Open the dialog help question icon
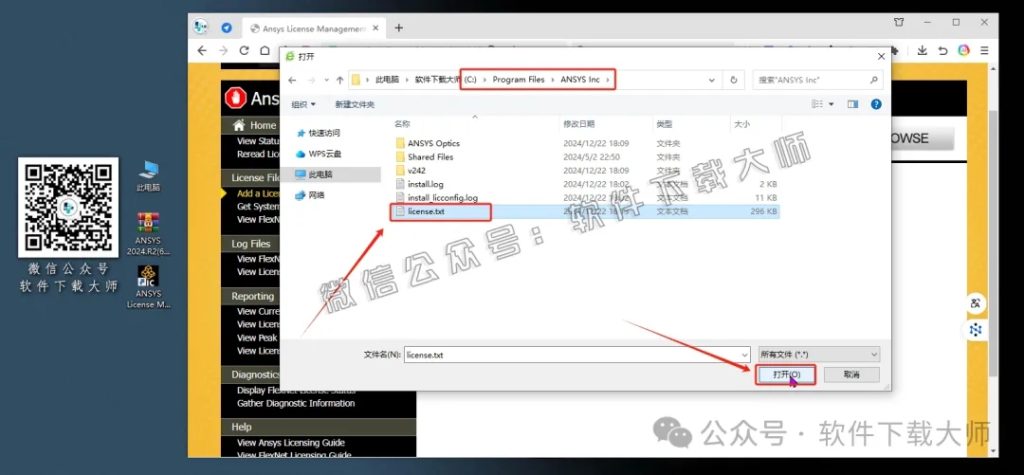This screenshot has width=1024, height=475. click(x=876, y=104)
